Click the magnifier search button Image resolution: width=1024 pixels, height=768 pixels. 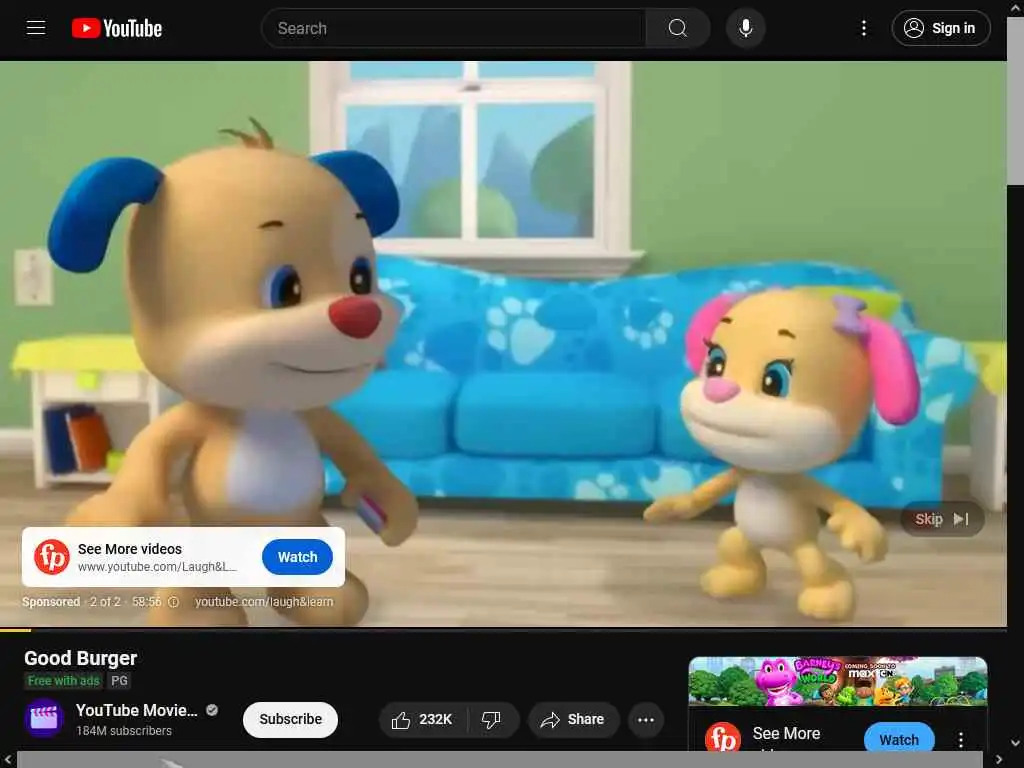click(x=677, y=28)
